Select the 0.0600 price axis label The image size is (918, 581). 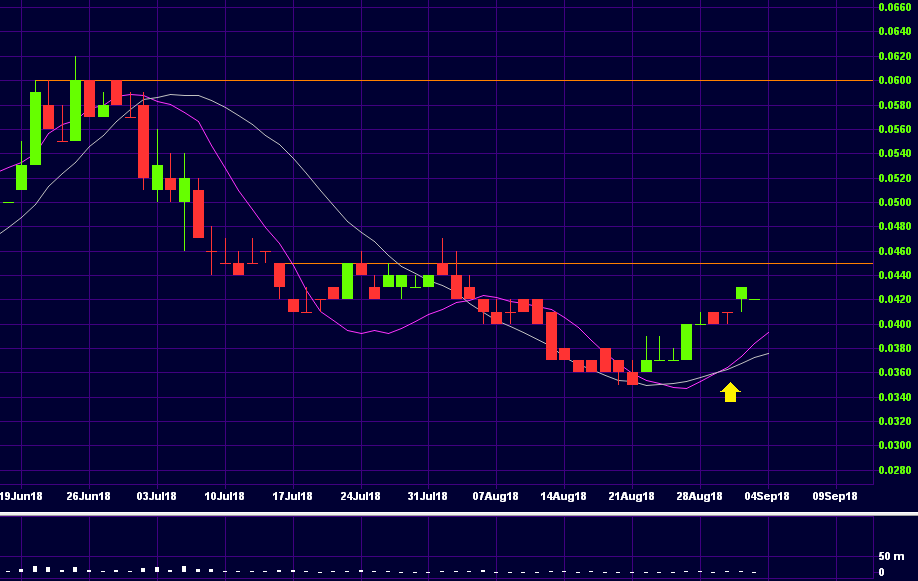895,80
